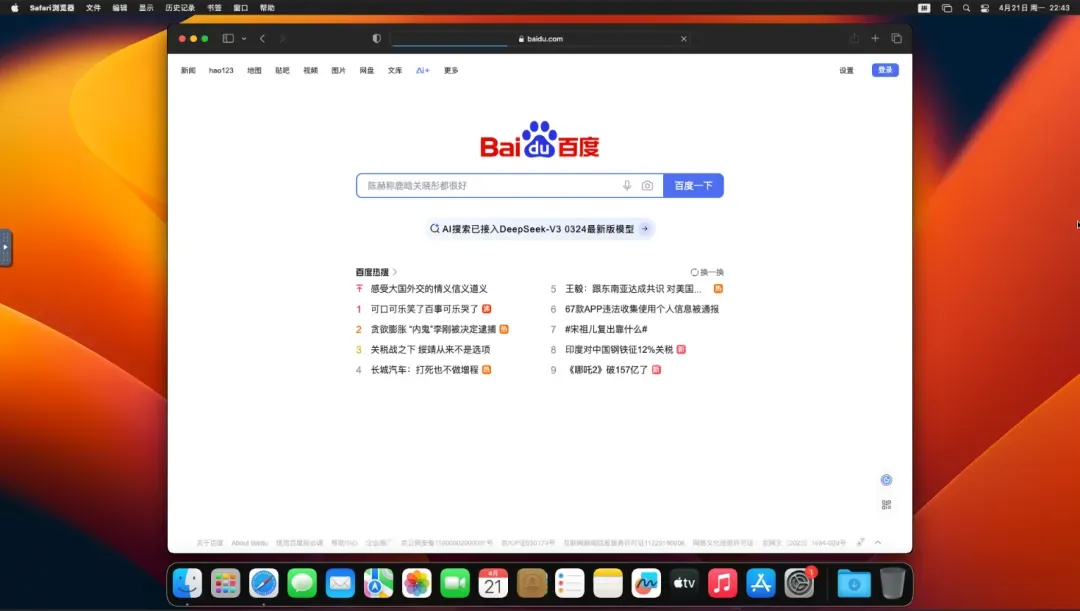Open the 设置 settings menu

[x=846, y=70]
